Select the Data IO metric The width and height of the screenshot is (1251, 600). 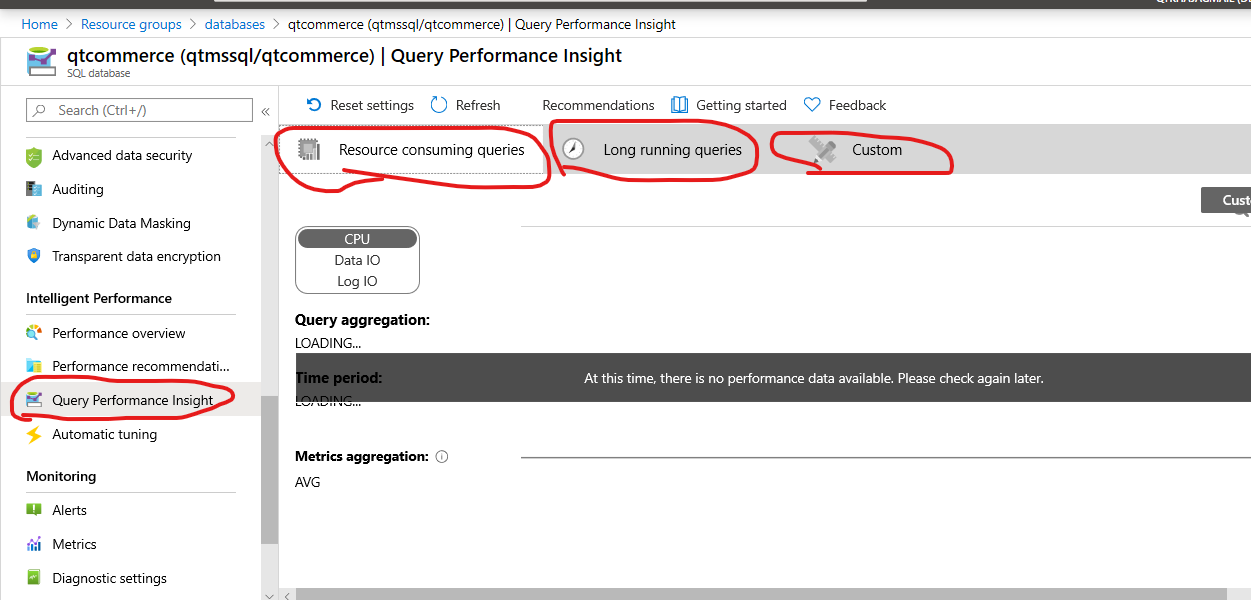pyautogui.click(x=357, y=259)
